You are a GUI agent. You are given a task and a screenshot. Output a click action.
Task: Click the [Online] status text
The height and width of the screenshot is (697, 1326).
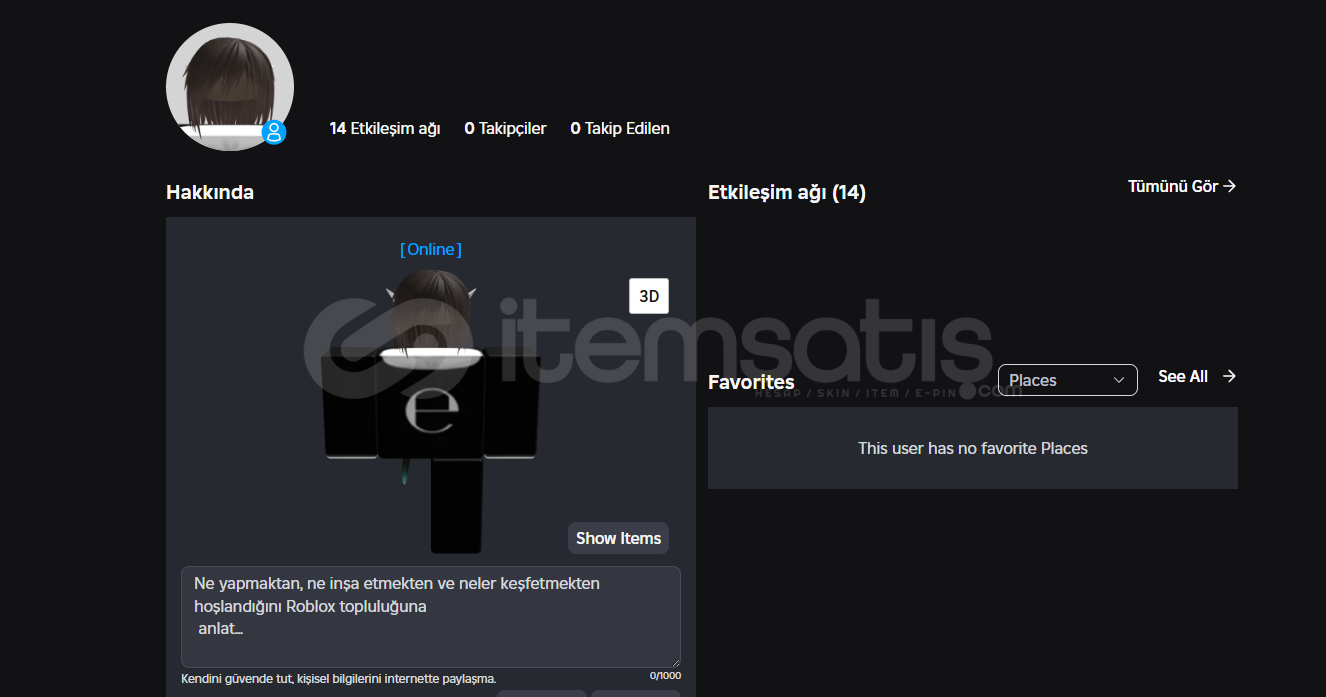[x=431, y=249]
